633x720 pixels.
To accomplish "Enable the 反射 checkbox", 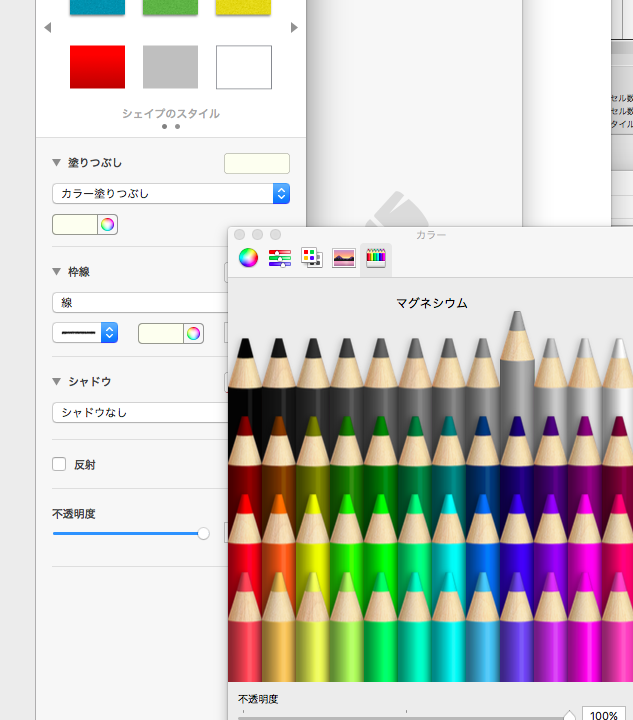I will pos(59,464).
